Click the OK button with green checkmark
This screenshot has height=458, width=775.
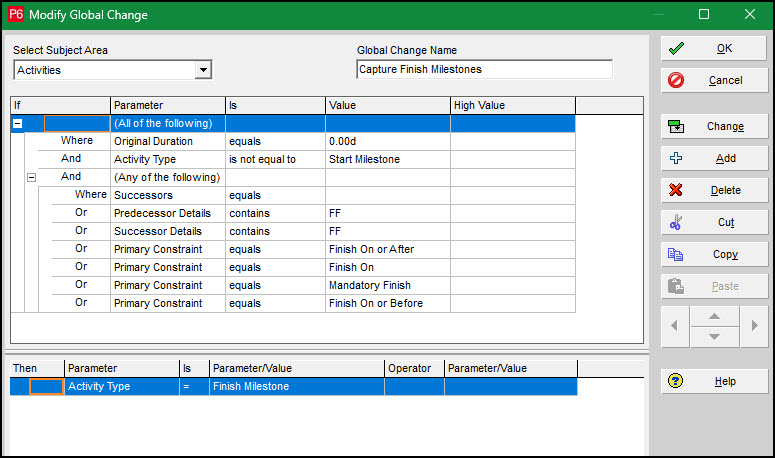[714, 48]
